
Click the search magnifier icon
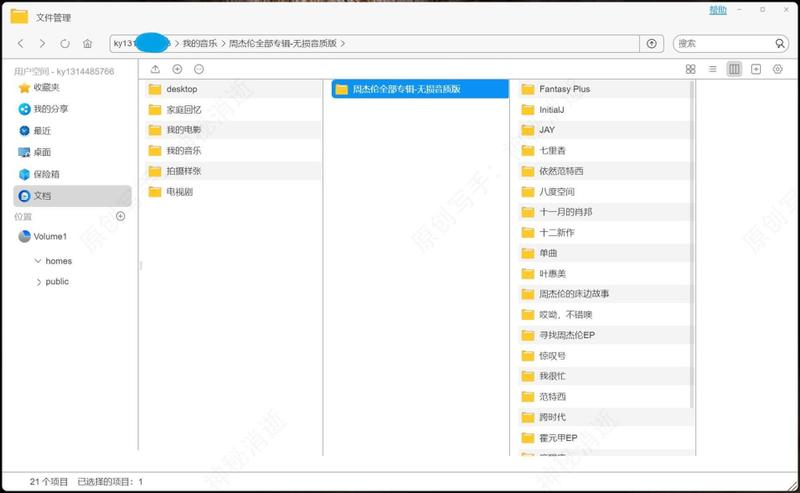click(x=780, y=43)
